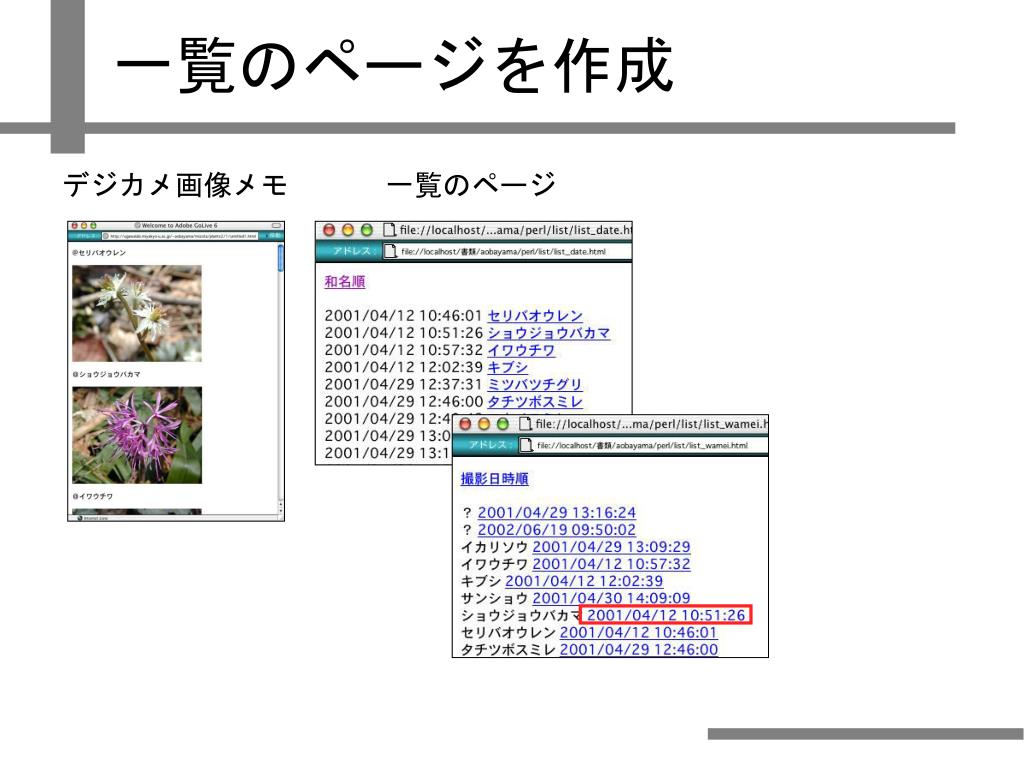This screenshot has height=768, width=1024.
Task: Open the 和名順 link in list_date window
Action: pos(345,281)
